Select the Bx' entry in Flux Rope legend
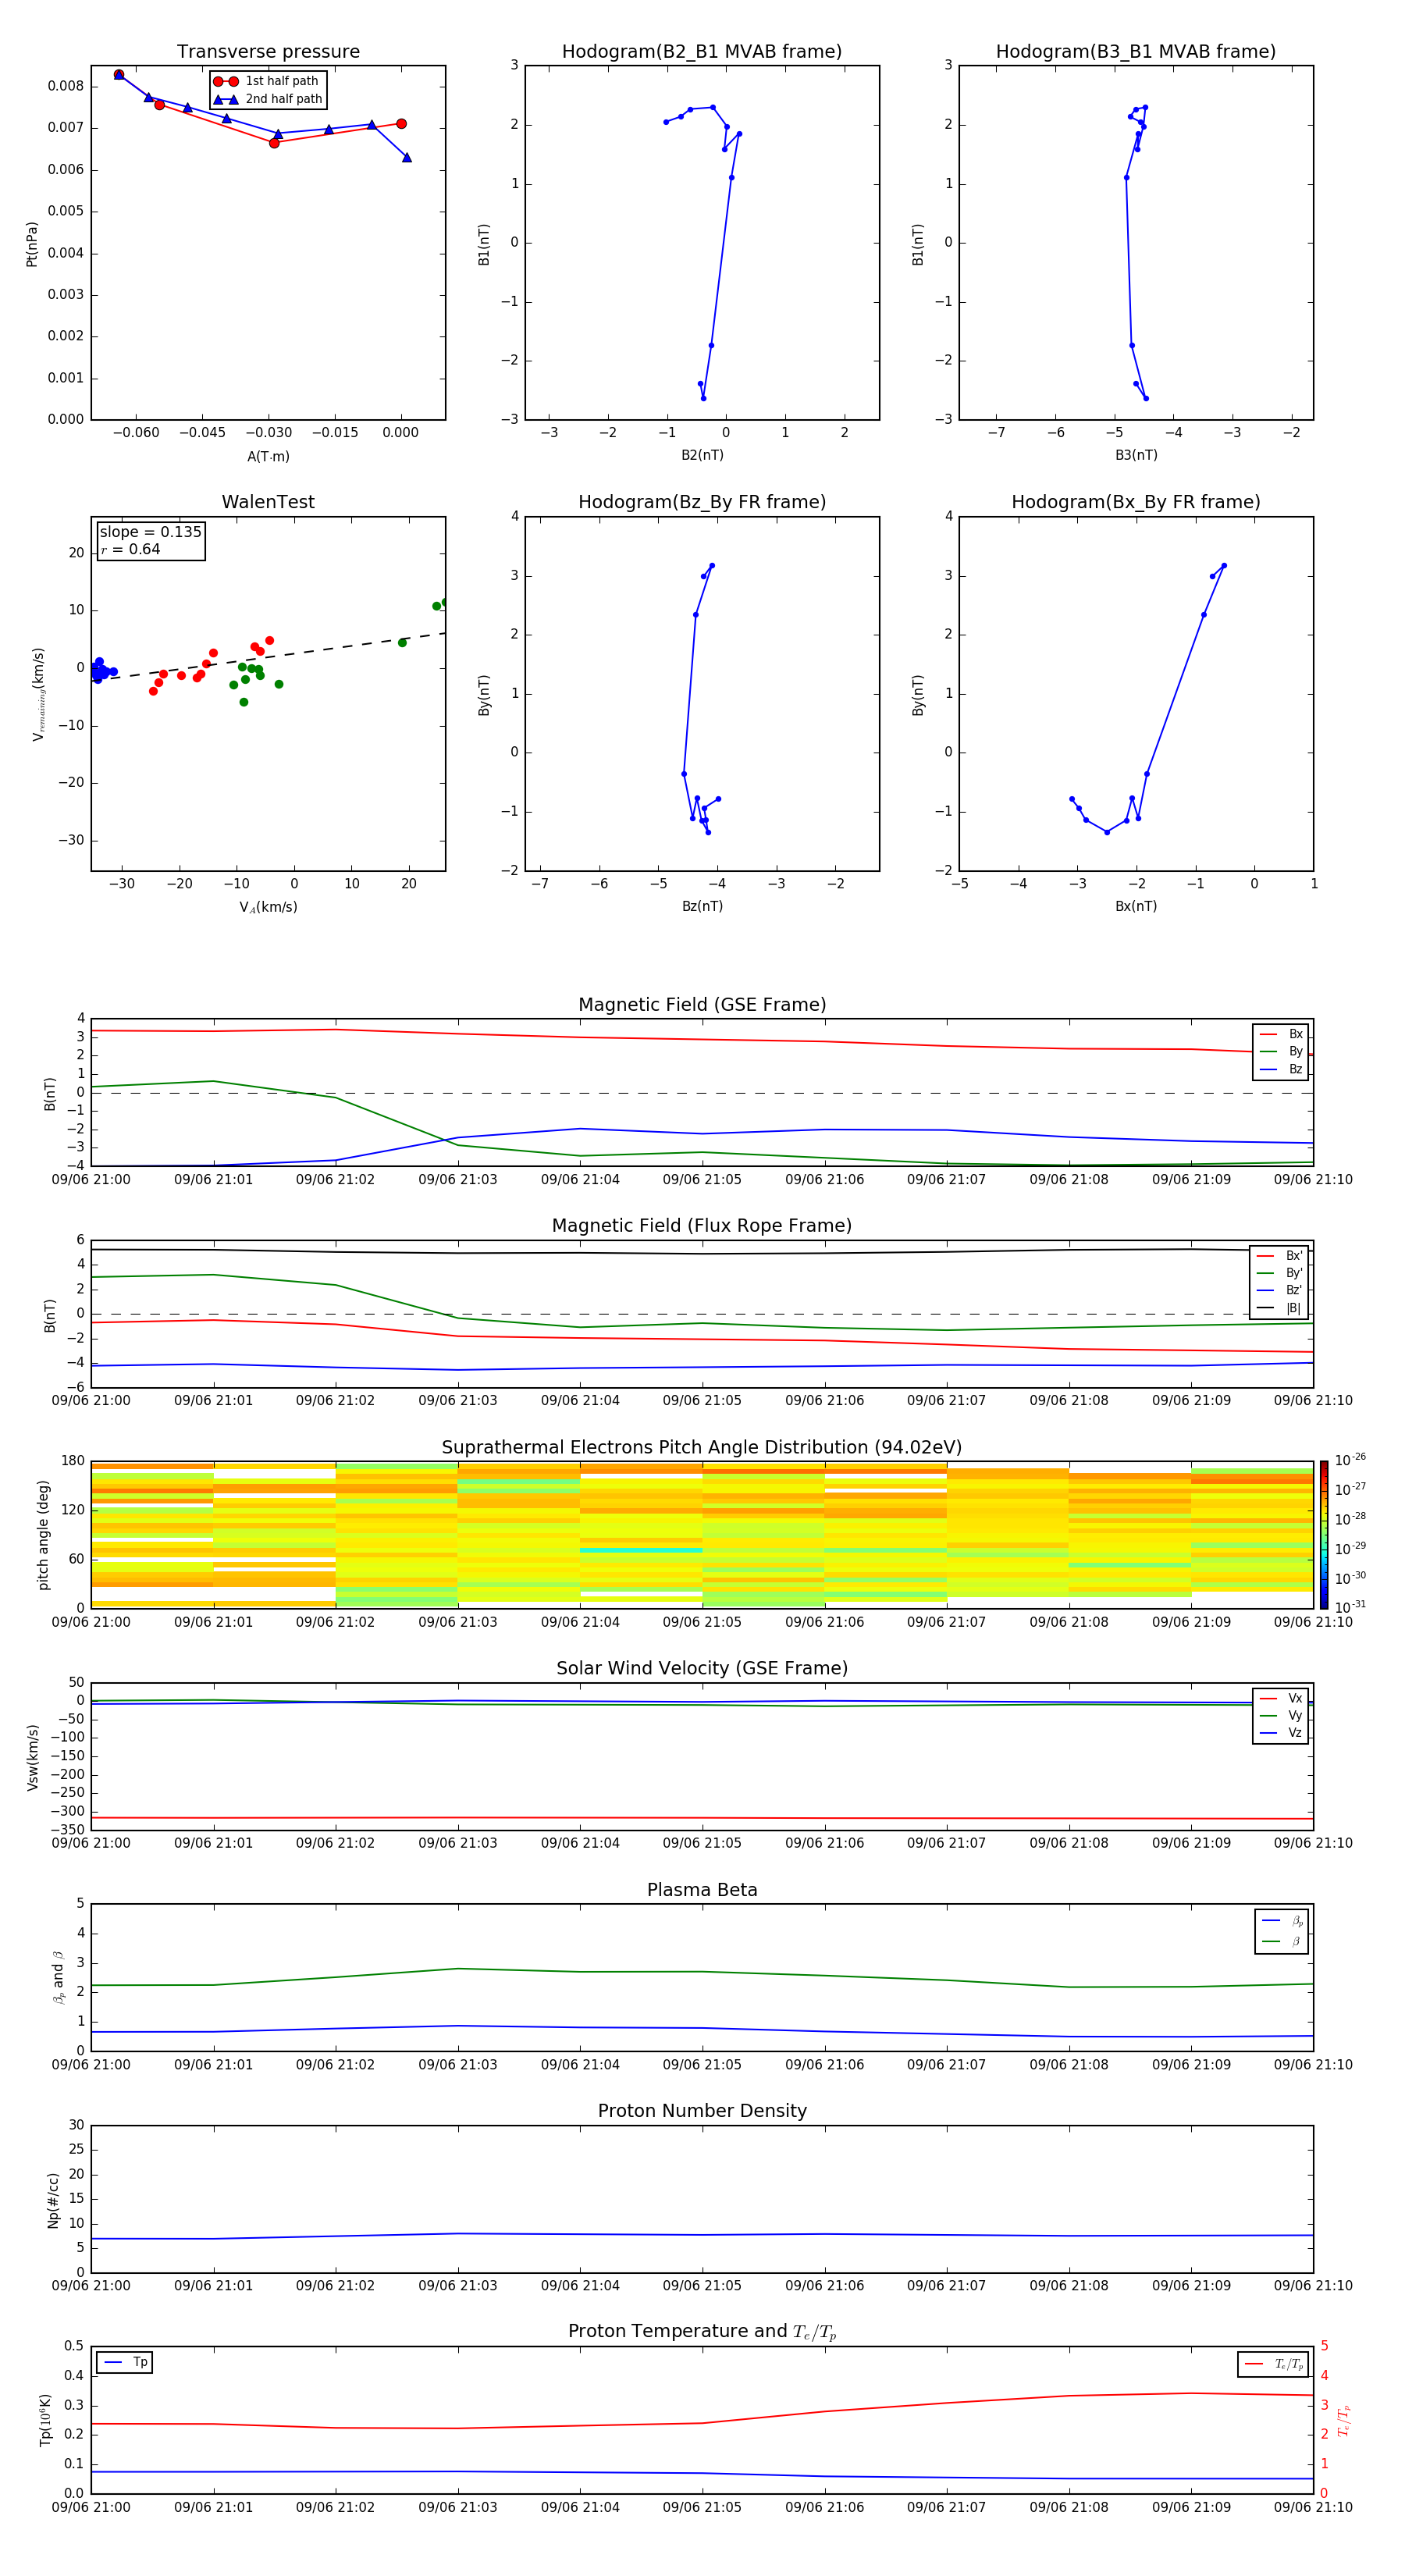1405x2576 pixels. (x=1280, y=1256)
